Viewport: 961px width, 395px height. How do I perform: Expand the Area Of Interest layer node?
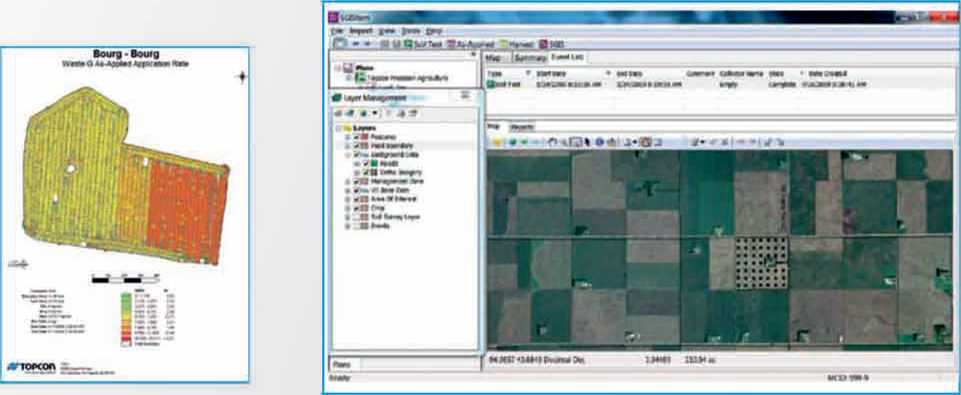(x=348, y=200)
